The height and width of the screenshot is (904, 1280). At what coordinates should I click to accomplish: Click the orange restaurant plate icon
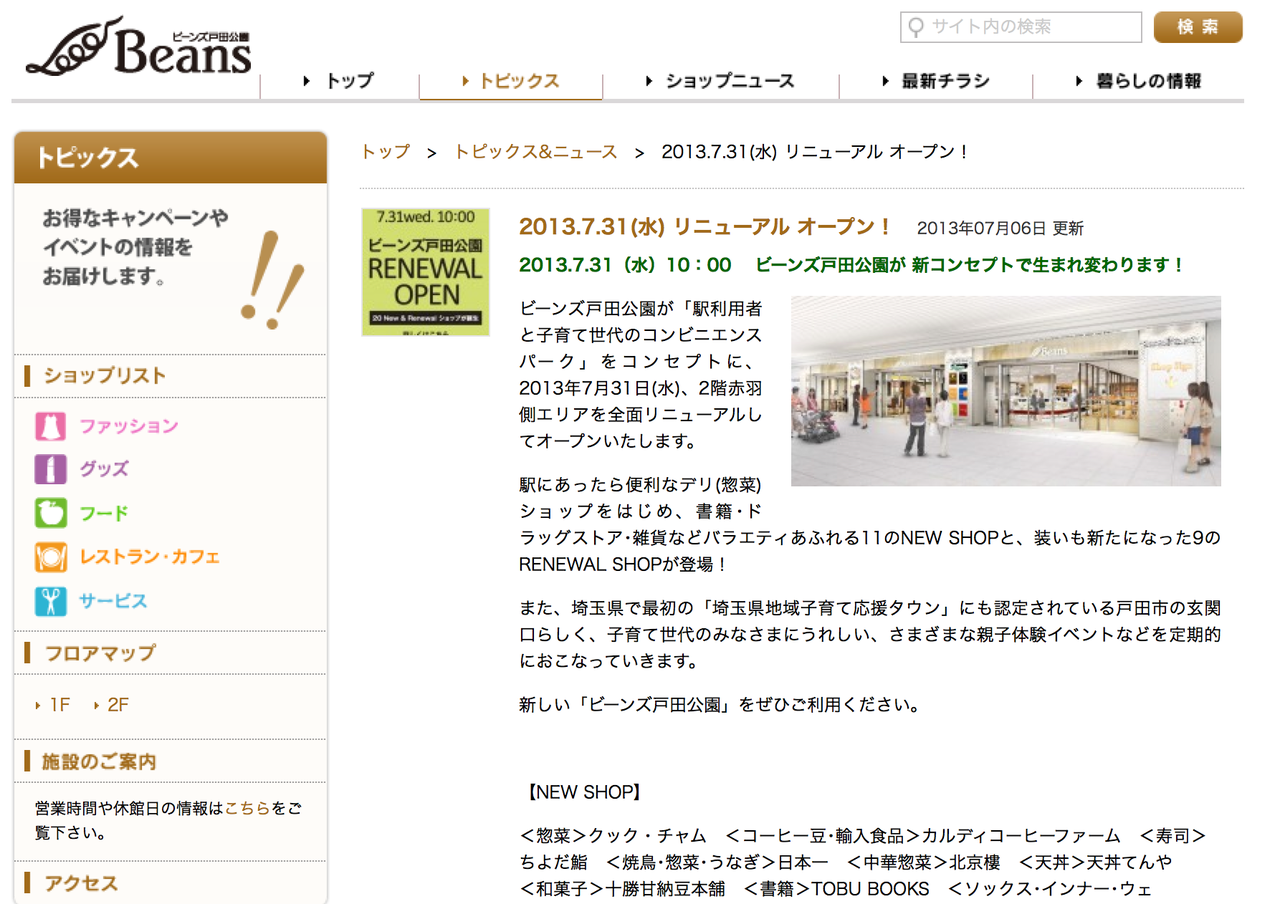(x=50, y=557)
